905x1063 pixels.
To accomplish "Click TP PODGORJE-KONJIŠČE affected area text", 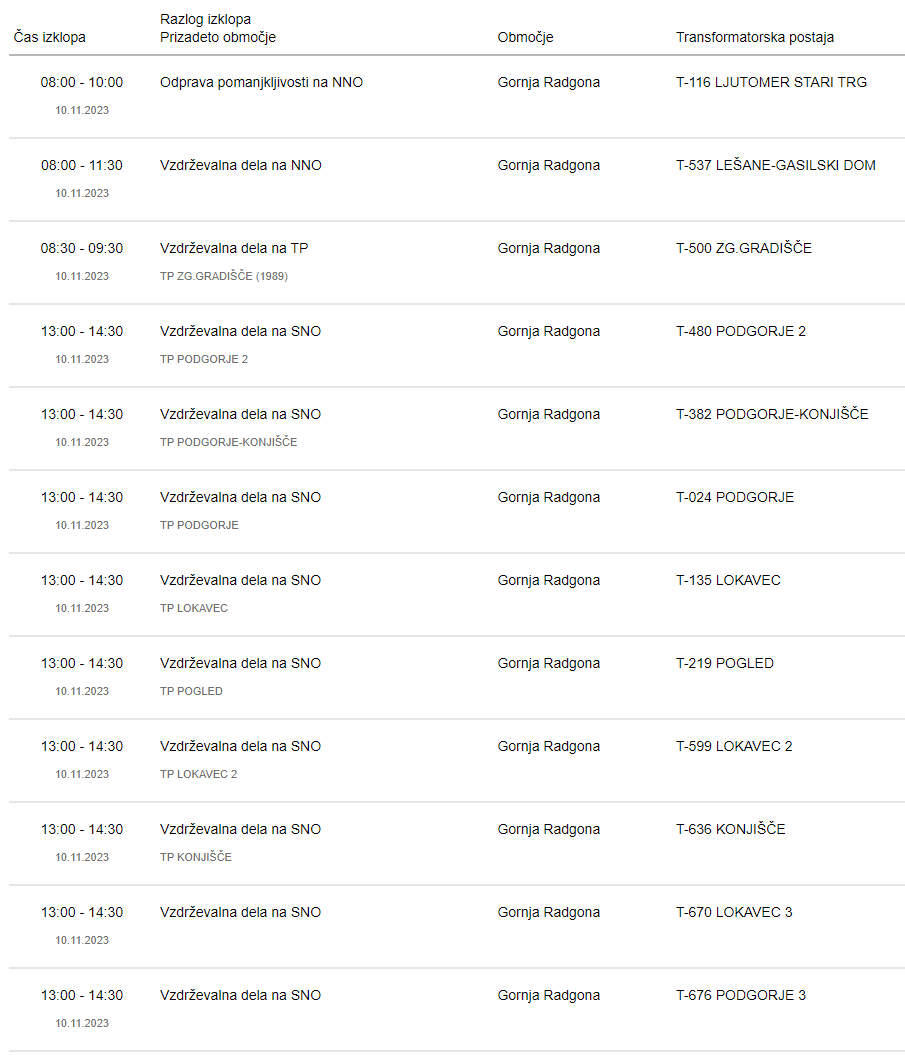I will click(228, 442).
